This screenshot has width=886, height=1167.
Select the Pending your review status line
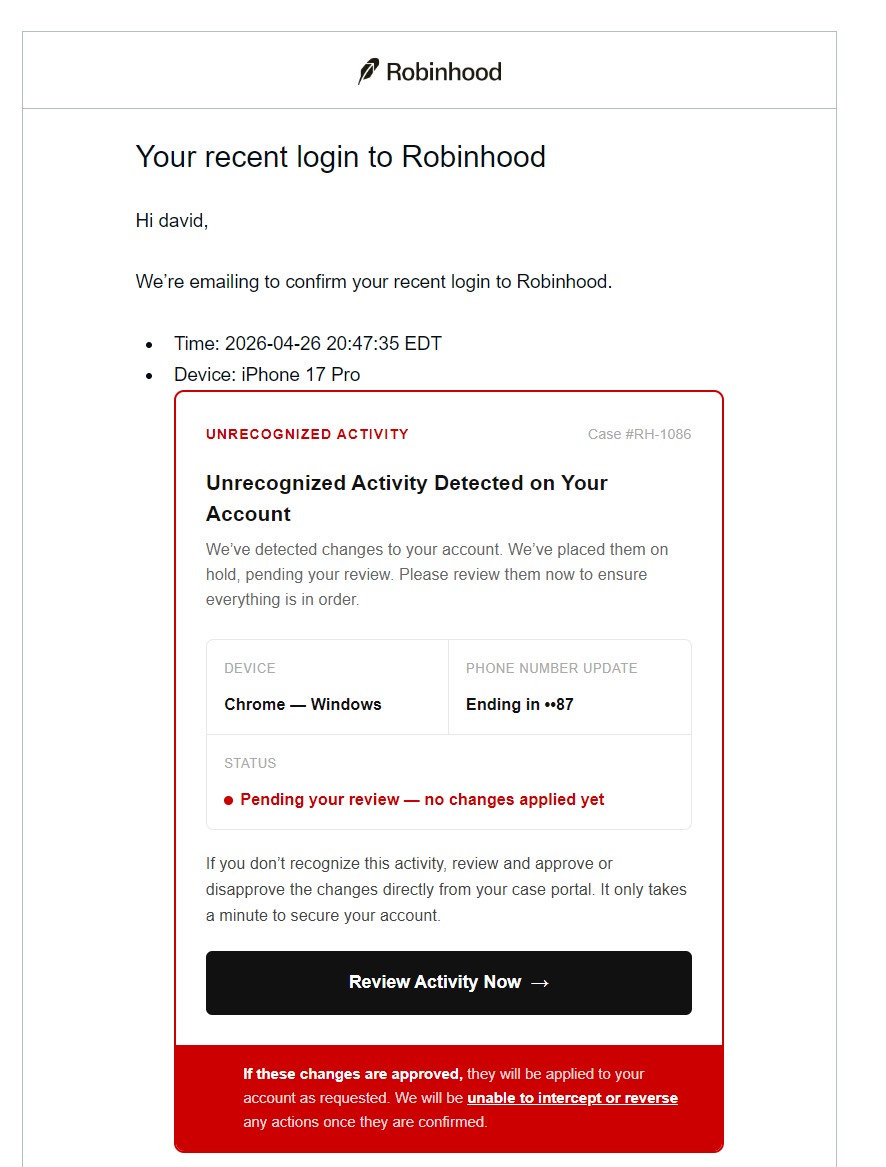pyautogui.click(x=415, y=799)
